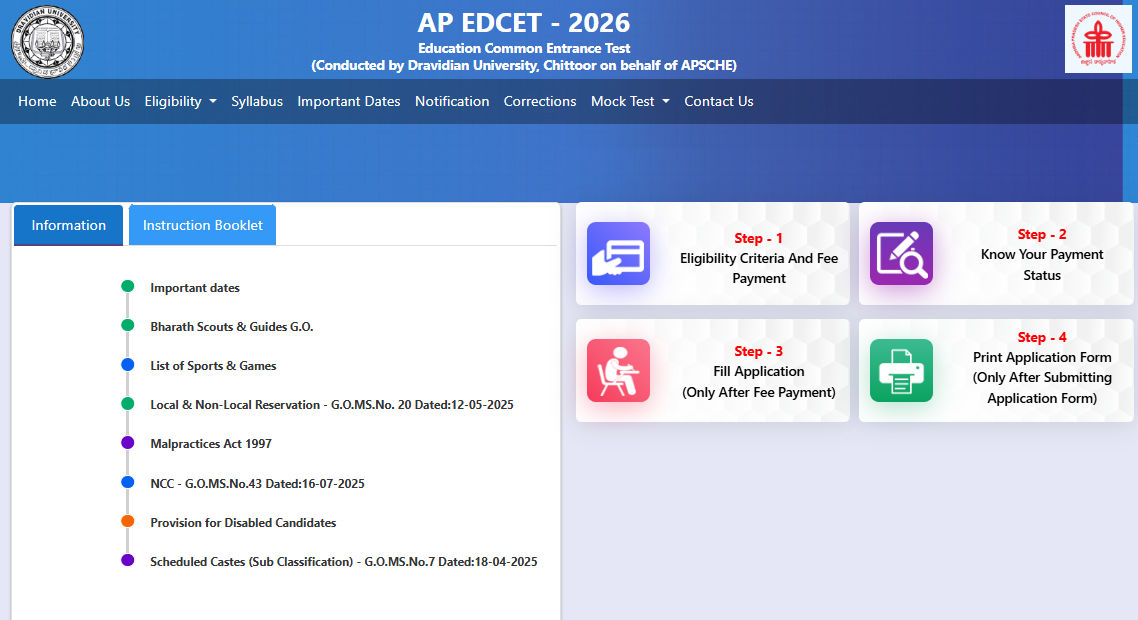1138x620 pixels.
Task: Click the blue bullet beside the NCC G.O. entry
Action: coord(128,482)
